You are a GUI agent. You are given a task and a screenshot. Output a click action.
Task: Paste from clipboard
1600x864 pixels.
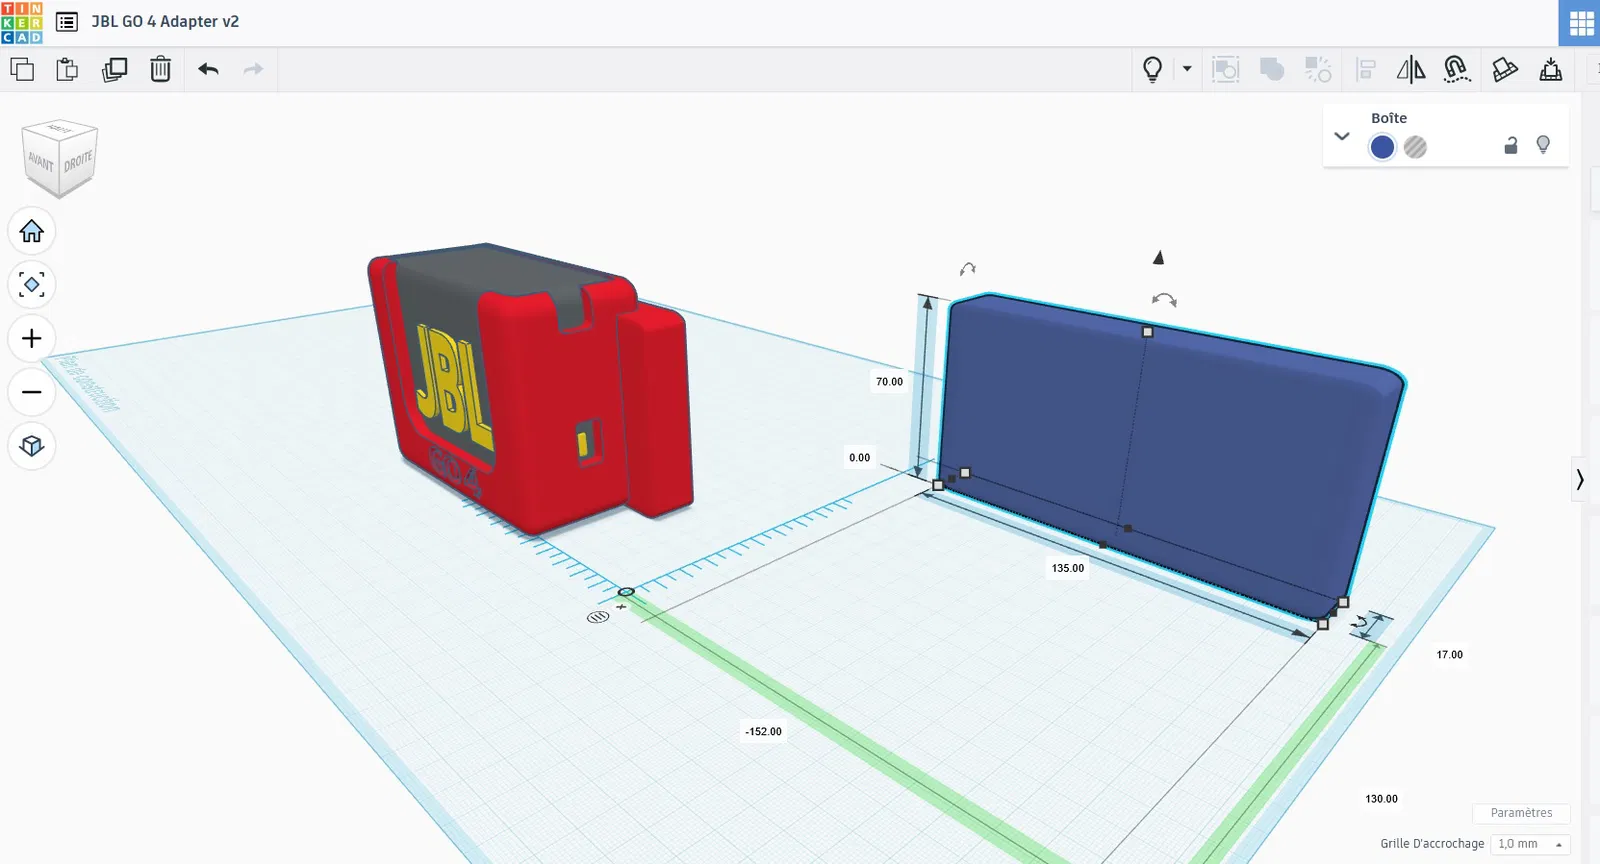coord(67,69)
